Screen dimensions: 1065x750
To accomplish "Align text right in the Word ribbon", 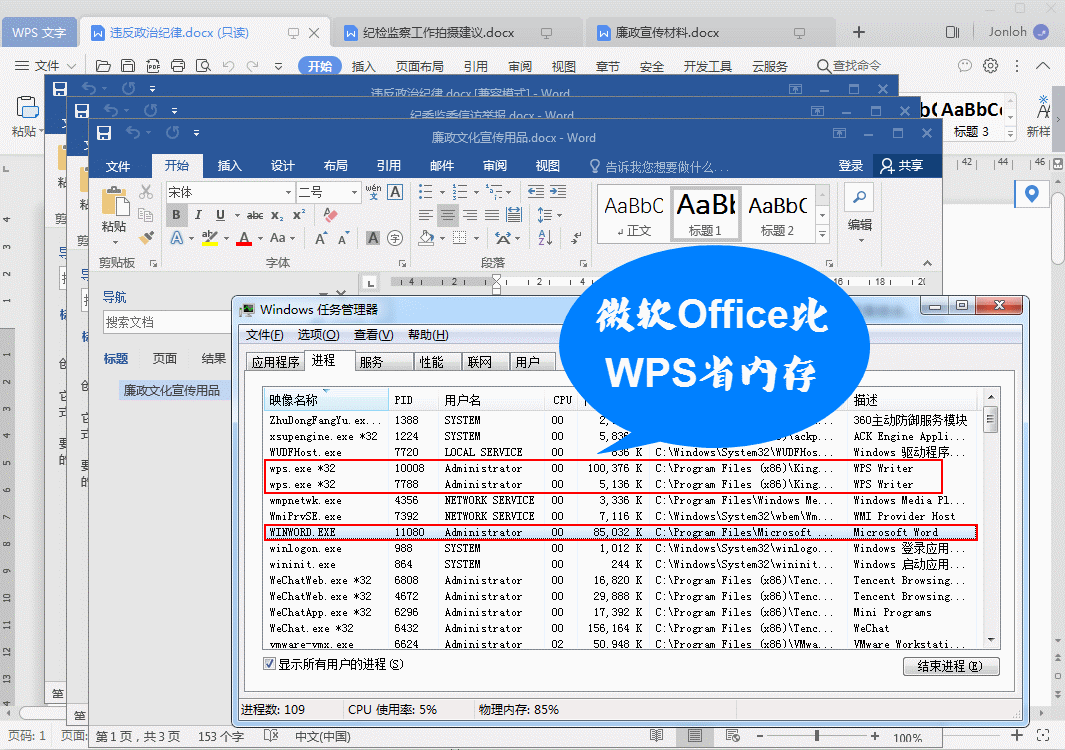I will click(469, 215).
